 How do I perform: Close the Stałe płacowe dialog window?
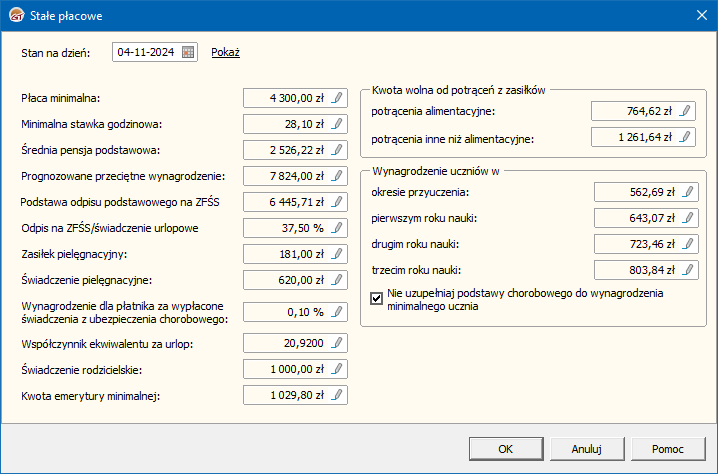point(702,16)
